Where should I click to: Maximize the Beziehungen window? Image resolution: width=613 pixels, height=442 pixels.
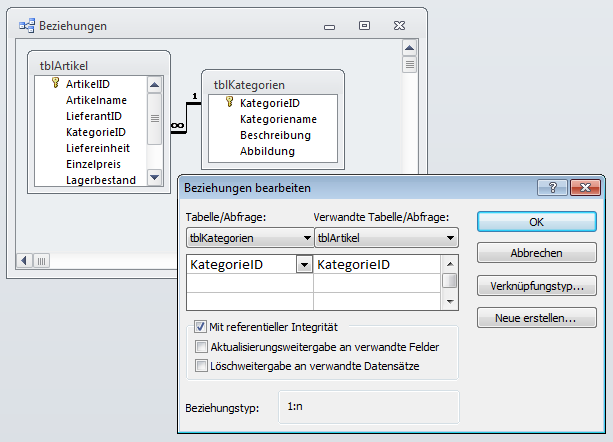click(x=365, y=25)
